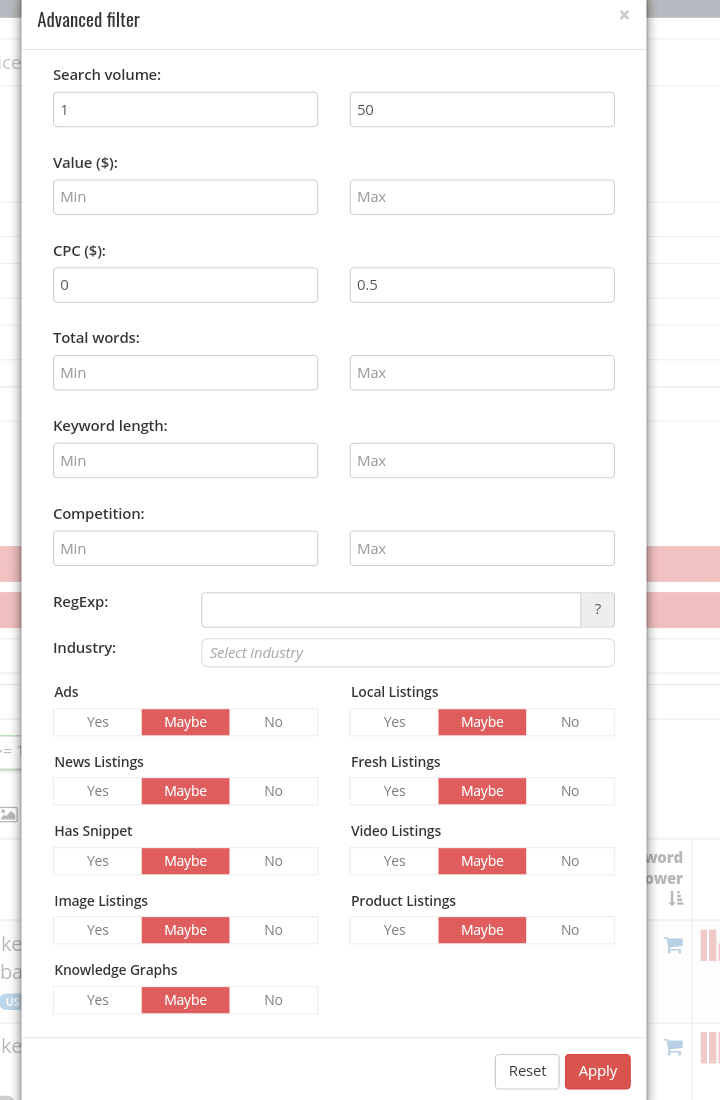Set Fresh Listings to No
Screen dimensions: 720x1100
pos(570,791)
